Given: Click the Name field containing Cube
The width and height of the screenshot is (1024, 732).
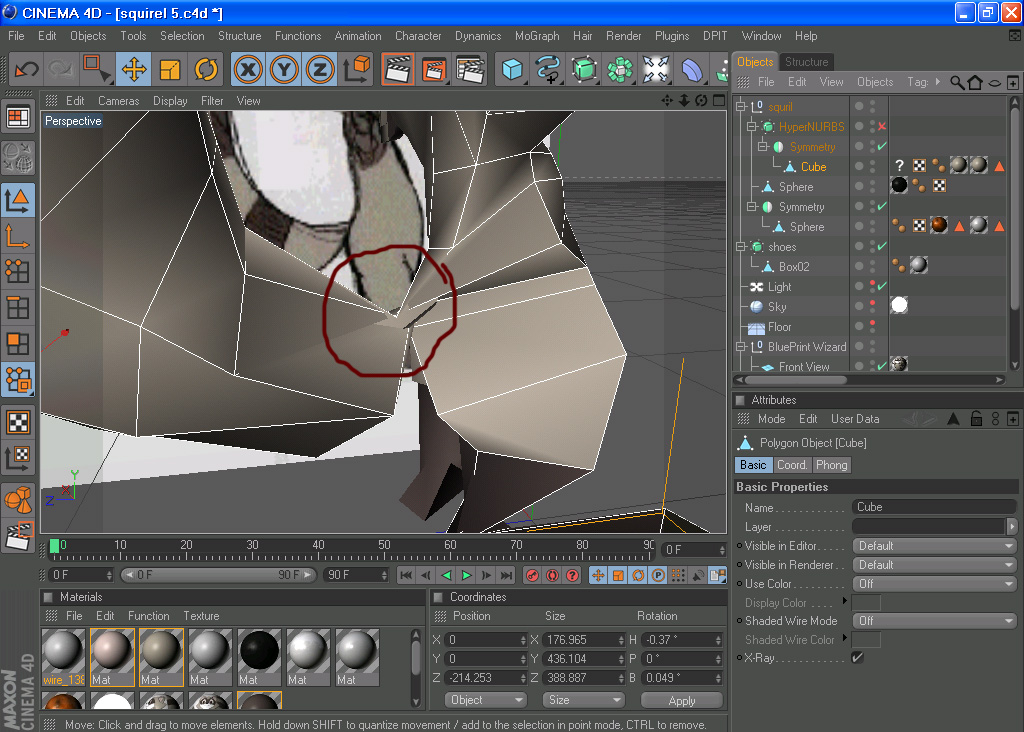Looking at the screenshot, I should tap(934, 507).
